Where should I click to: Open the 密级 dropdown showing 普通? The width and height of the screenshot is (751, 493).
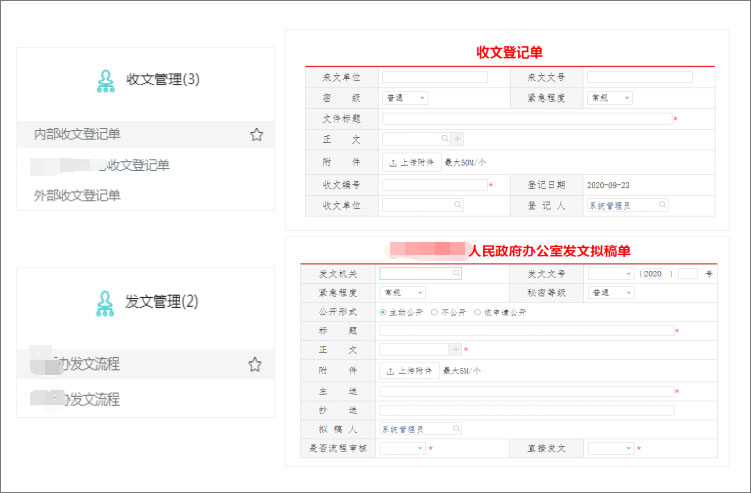tap(405, 98)
